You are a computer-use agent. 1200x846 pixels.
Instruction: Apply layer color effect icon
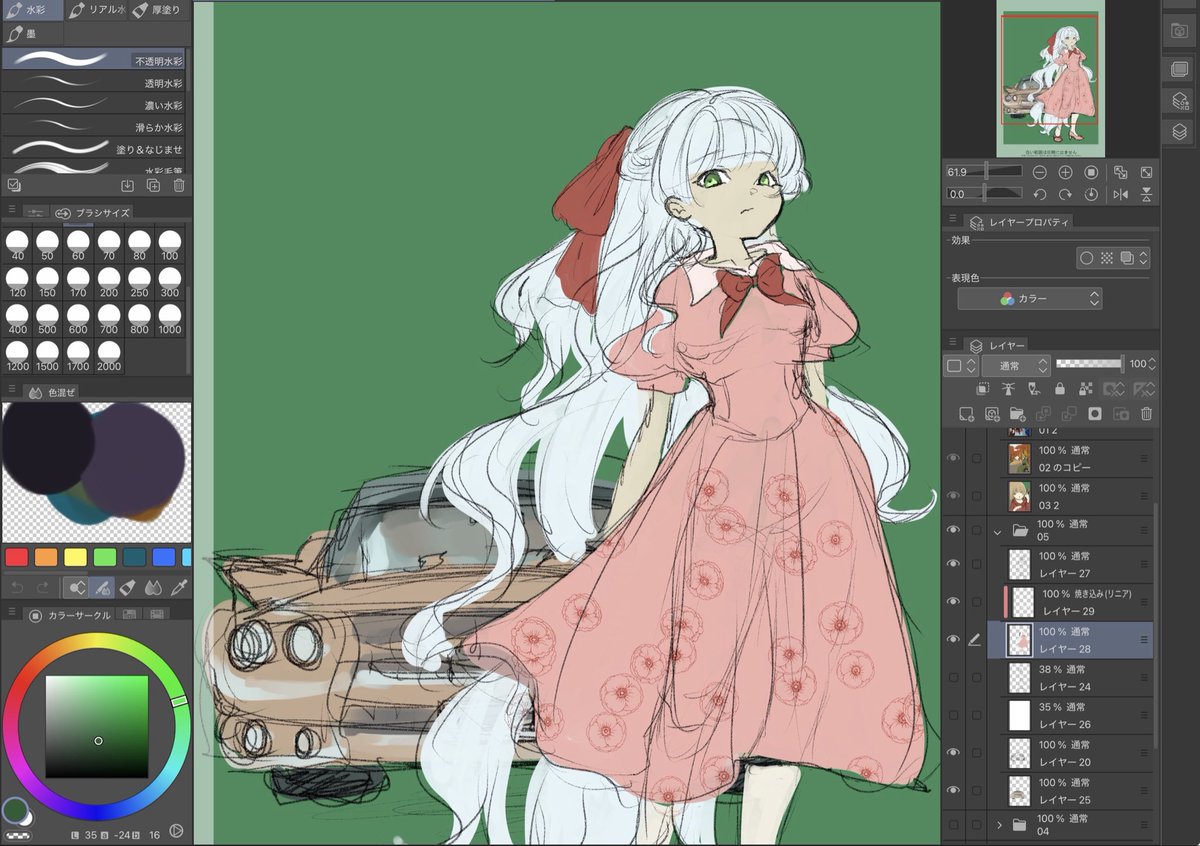point(1127,258)
